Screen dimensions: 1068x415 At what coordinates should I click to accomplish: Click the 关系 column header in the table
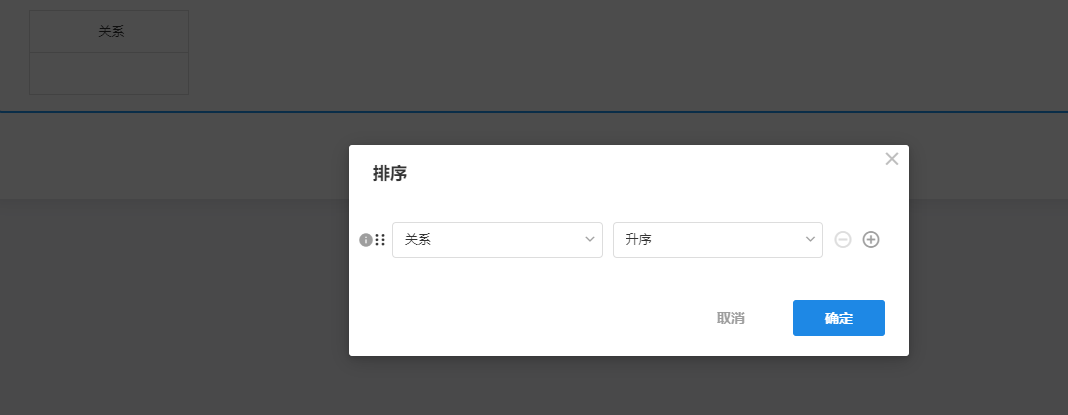pyautogui.click(x=109, y=31)
